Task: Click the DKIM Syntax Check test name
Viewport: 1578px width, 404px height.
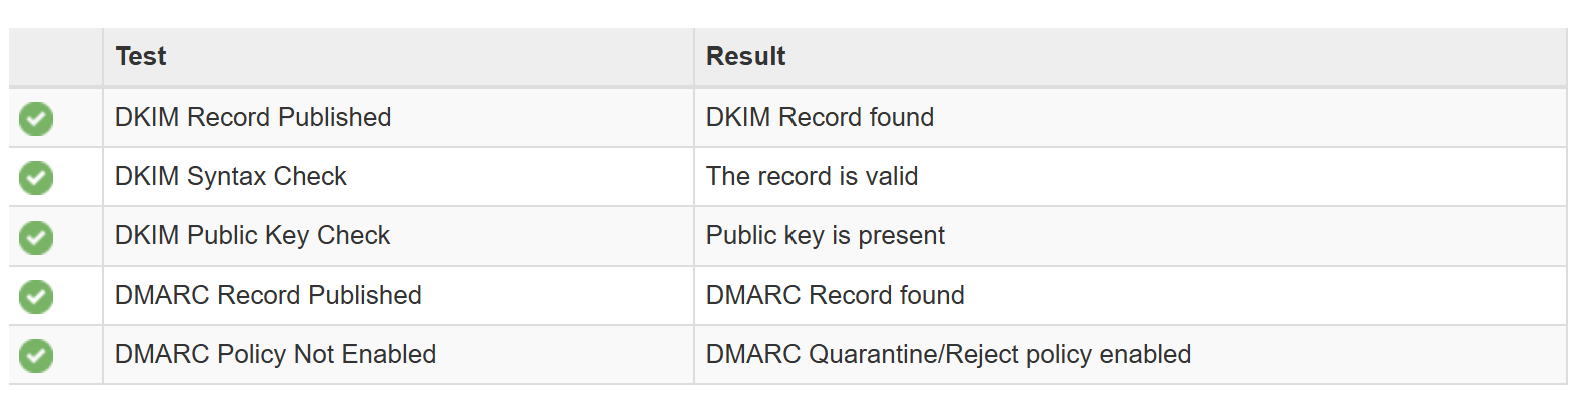Action: (231, 176)
